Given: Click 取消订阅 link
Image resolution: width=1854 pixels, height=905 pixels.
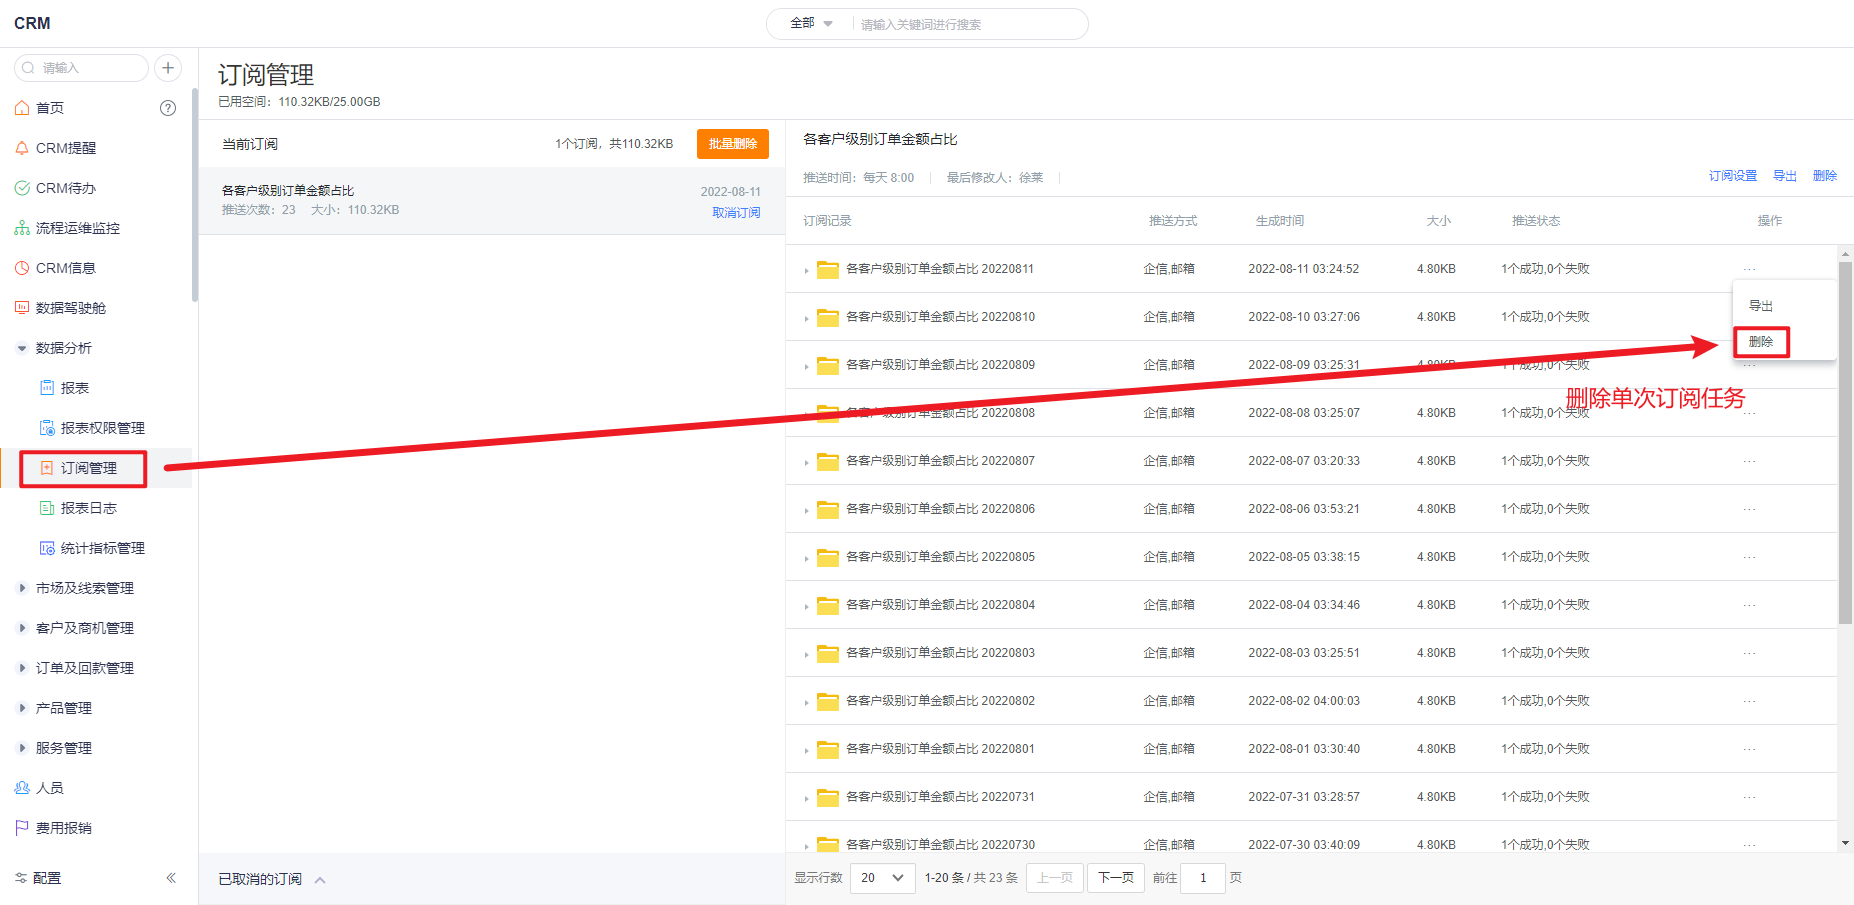Looking at the screenshot, I should coord(736,212).
